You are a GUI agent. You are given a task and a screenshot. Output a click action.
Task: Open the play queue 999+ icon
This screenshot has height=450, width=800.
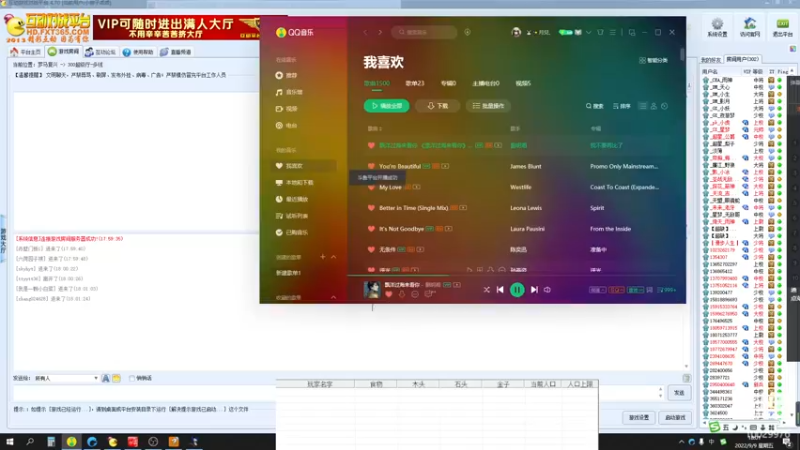click(x=667, y=290)
